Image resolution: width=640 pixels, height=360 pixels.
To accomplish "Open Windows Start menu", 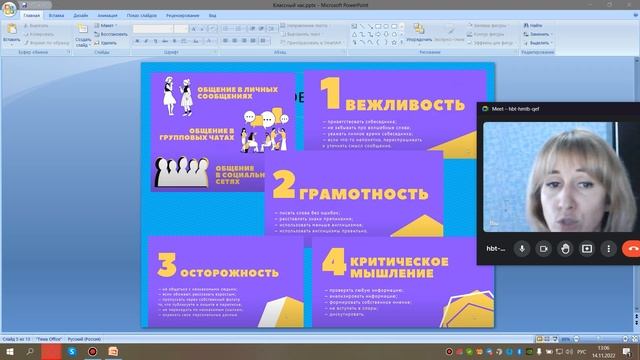I will (x=9, y=351).
